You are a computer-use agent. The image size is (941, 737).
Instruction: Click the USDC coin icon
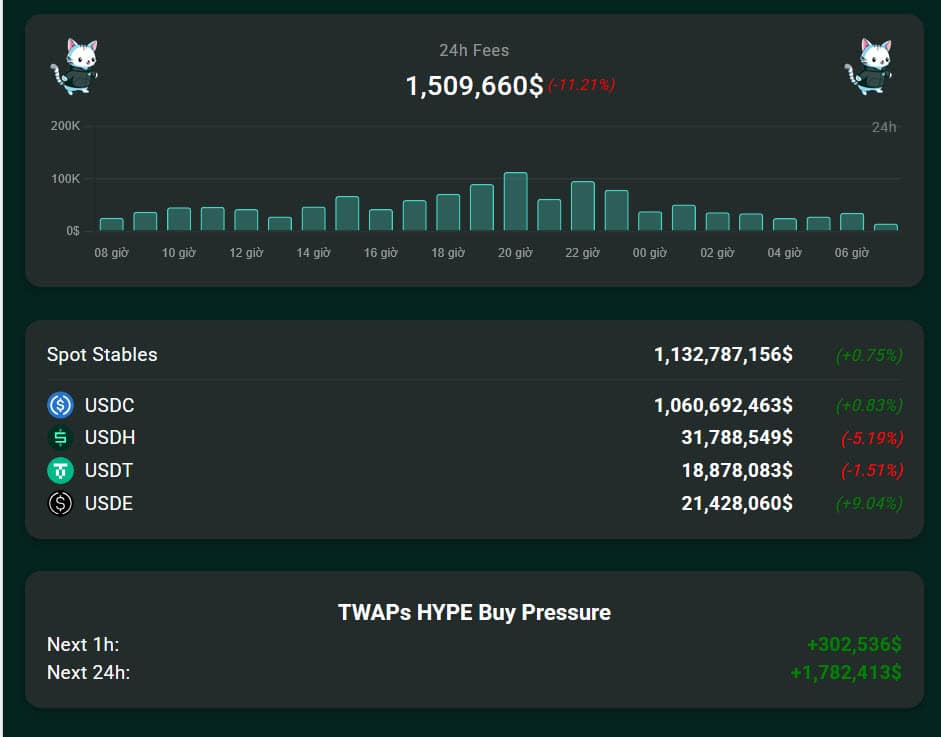(x=61, y=405)
